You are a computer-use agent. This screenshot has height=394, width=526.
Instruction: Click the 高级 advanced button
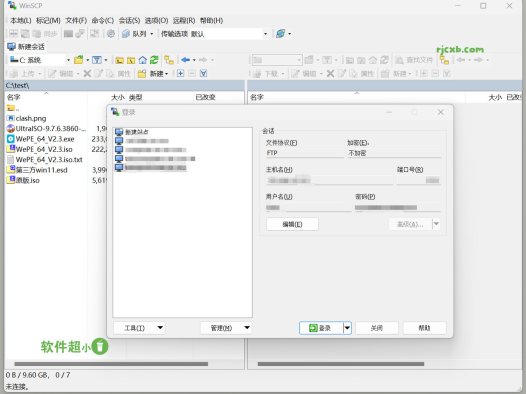[x=411, y=224]
